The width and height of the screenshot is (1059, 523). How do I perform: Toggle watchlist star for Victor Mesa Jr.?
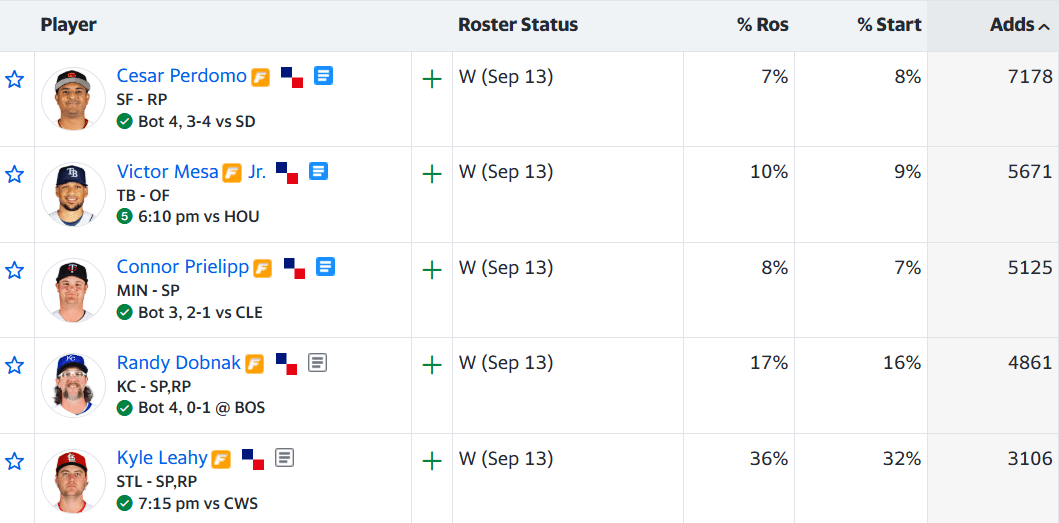tap(14, 175)
